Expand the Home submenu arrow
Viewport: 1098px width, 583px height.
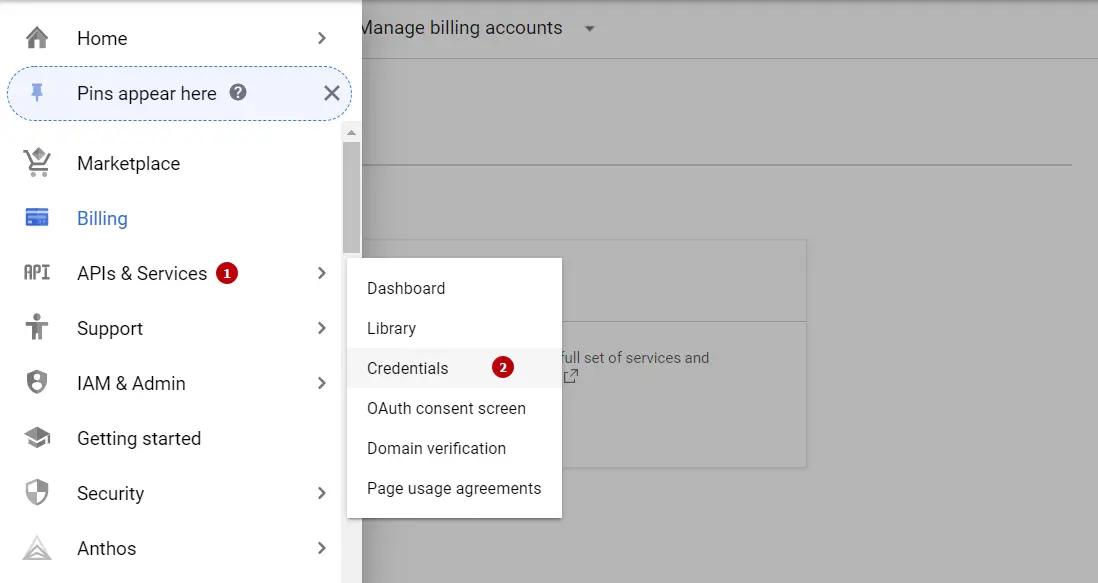[321, 38]
